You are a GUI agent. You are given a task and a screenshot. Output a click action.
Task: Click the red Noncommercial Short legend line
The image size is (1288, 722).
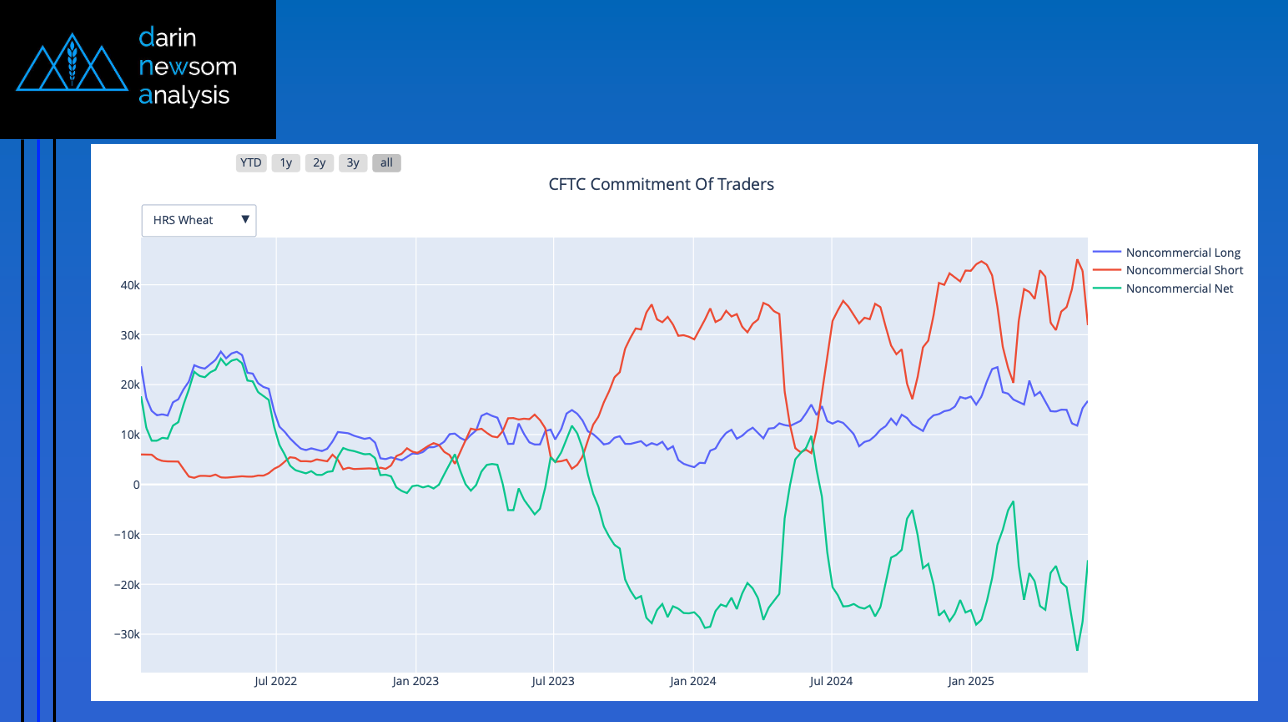click(1107, 270)
